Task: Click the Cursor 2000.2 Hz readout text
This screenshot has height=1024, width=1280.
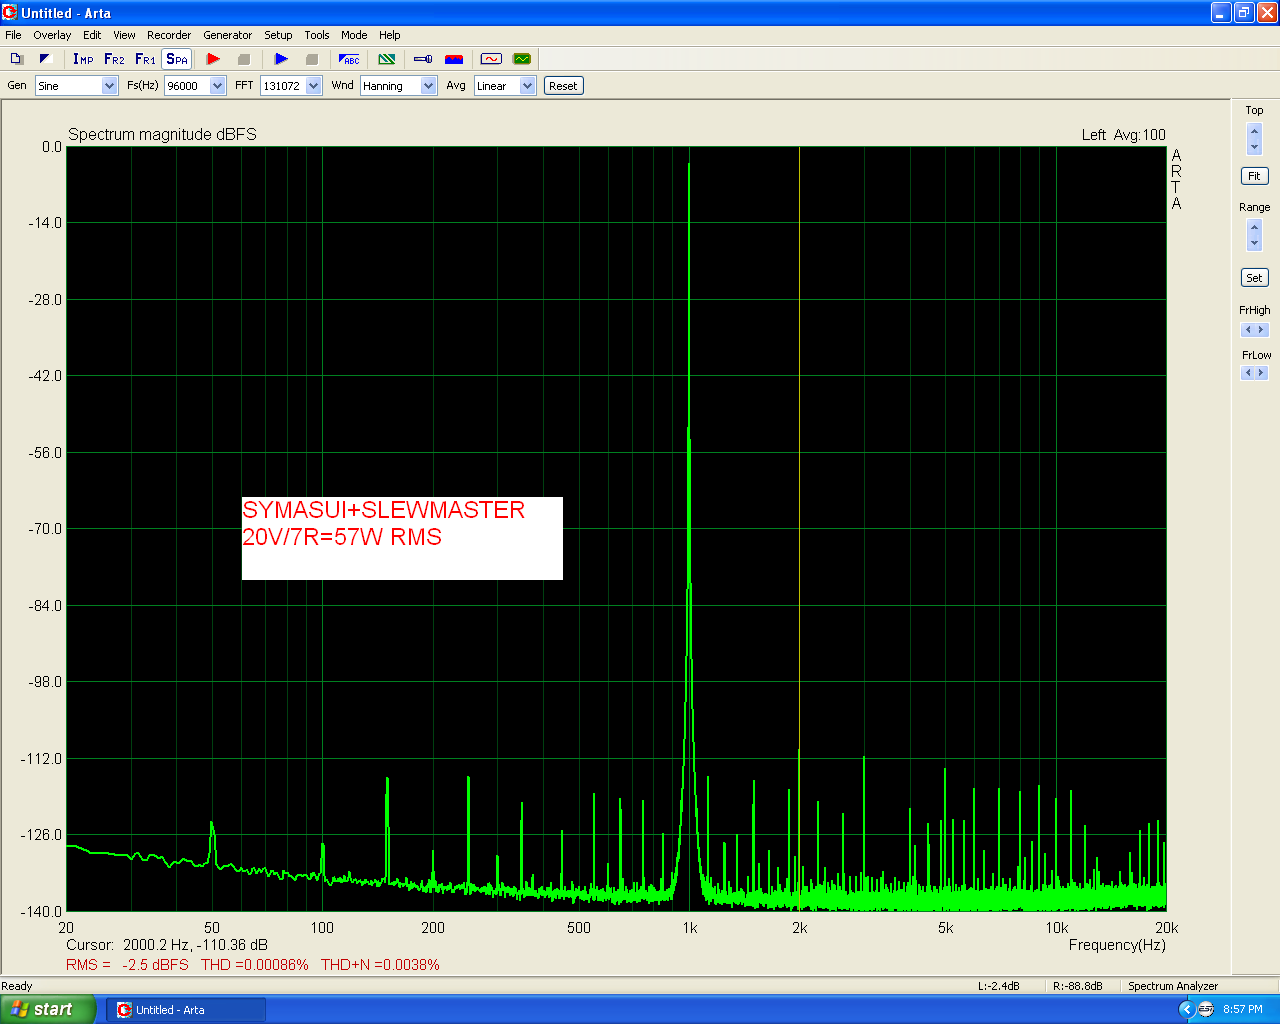Action: (x=167, y=945)
